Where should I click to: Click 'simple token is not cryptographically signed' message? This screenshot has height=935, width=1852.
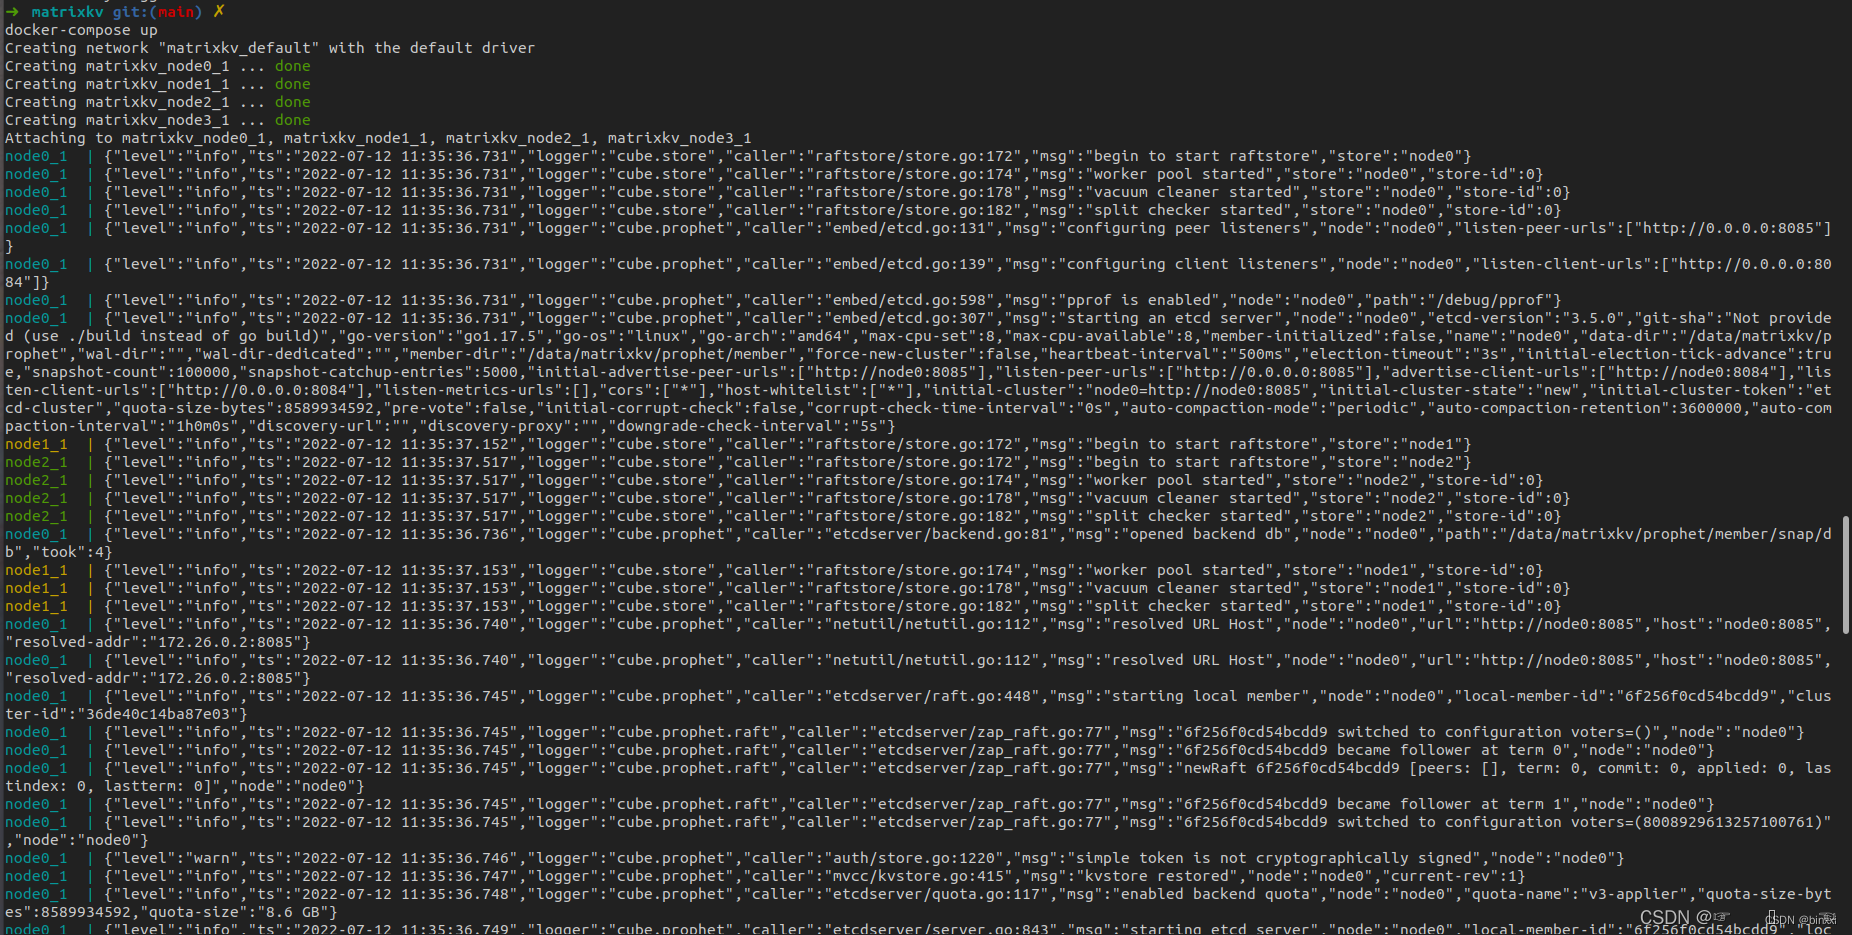point(1274,858)
